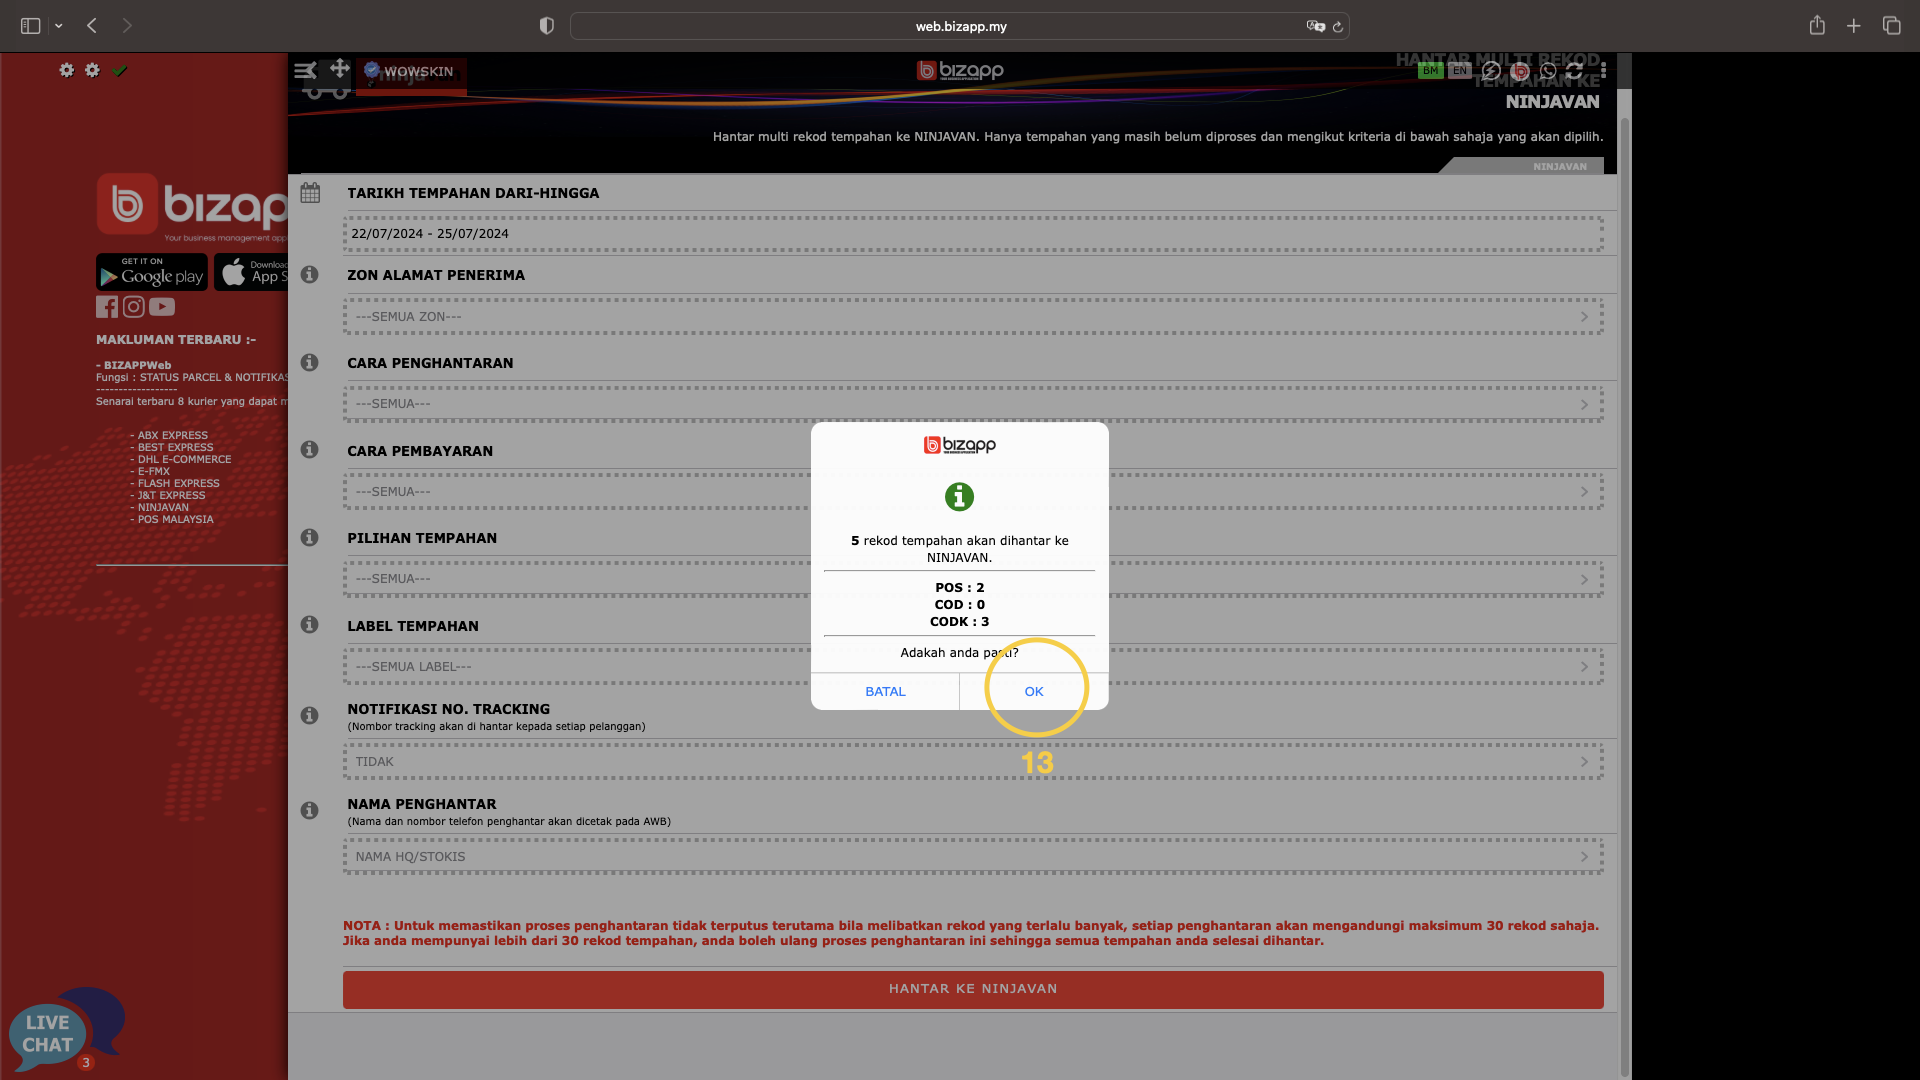Image resolution: width=1920 pixels, height=1080 pixels.
Task: Click the date range field 22/07/2024 - 25/07/2024
Action: [973, 234]
